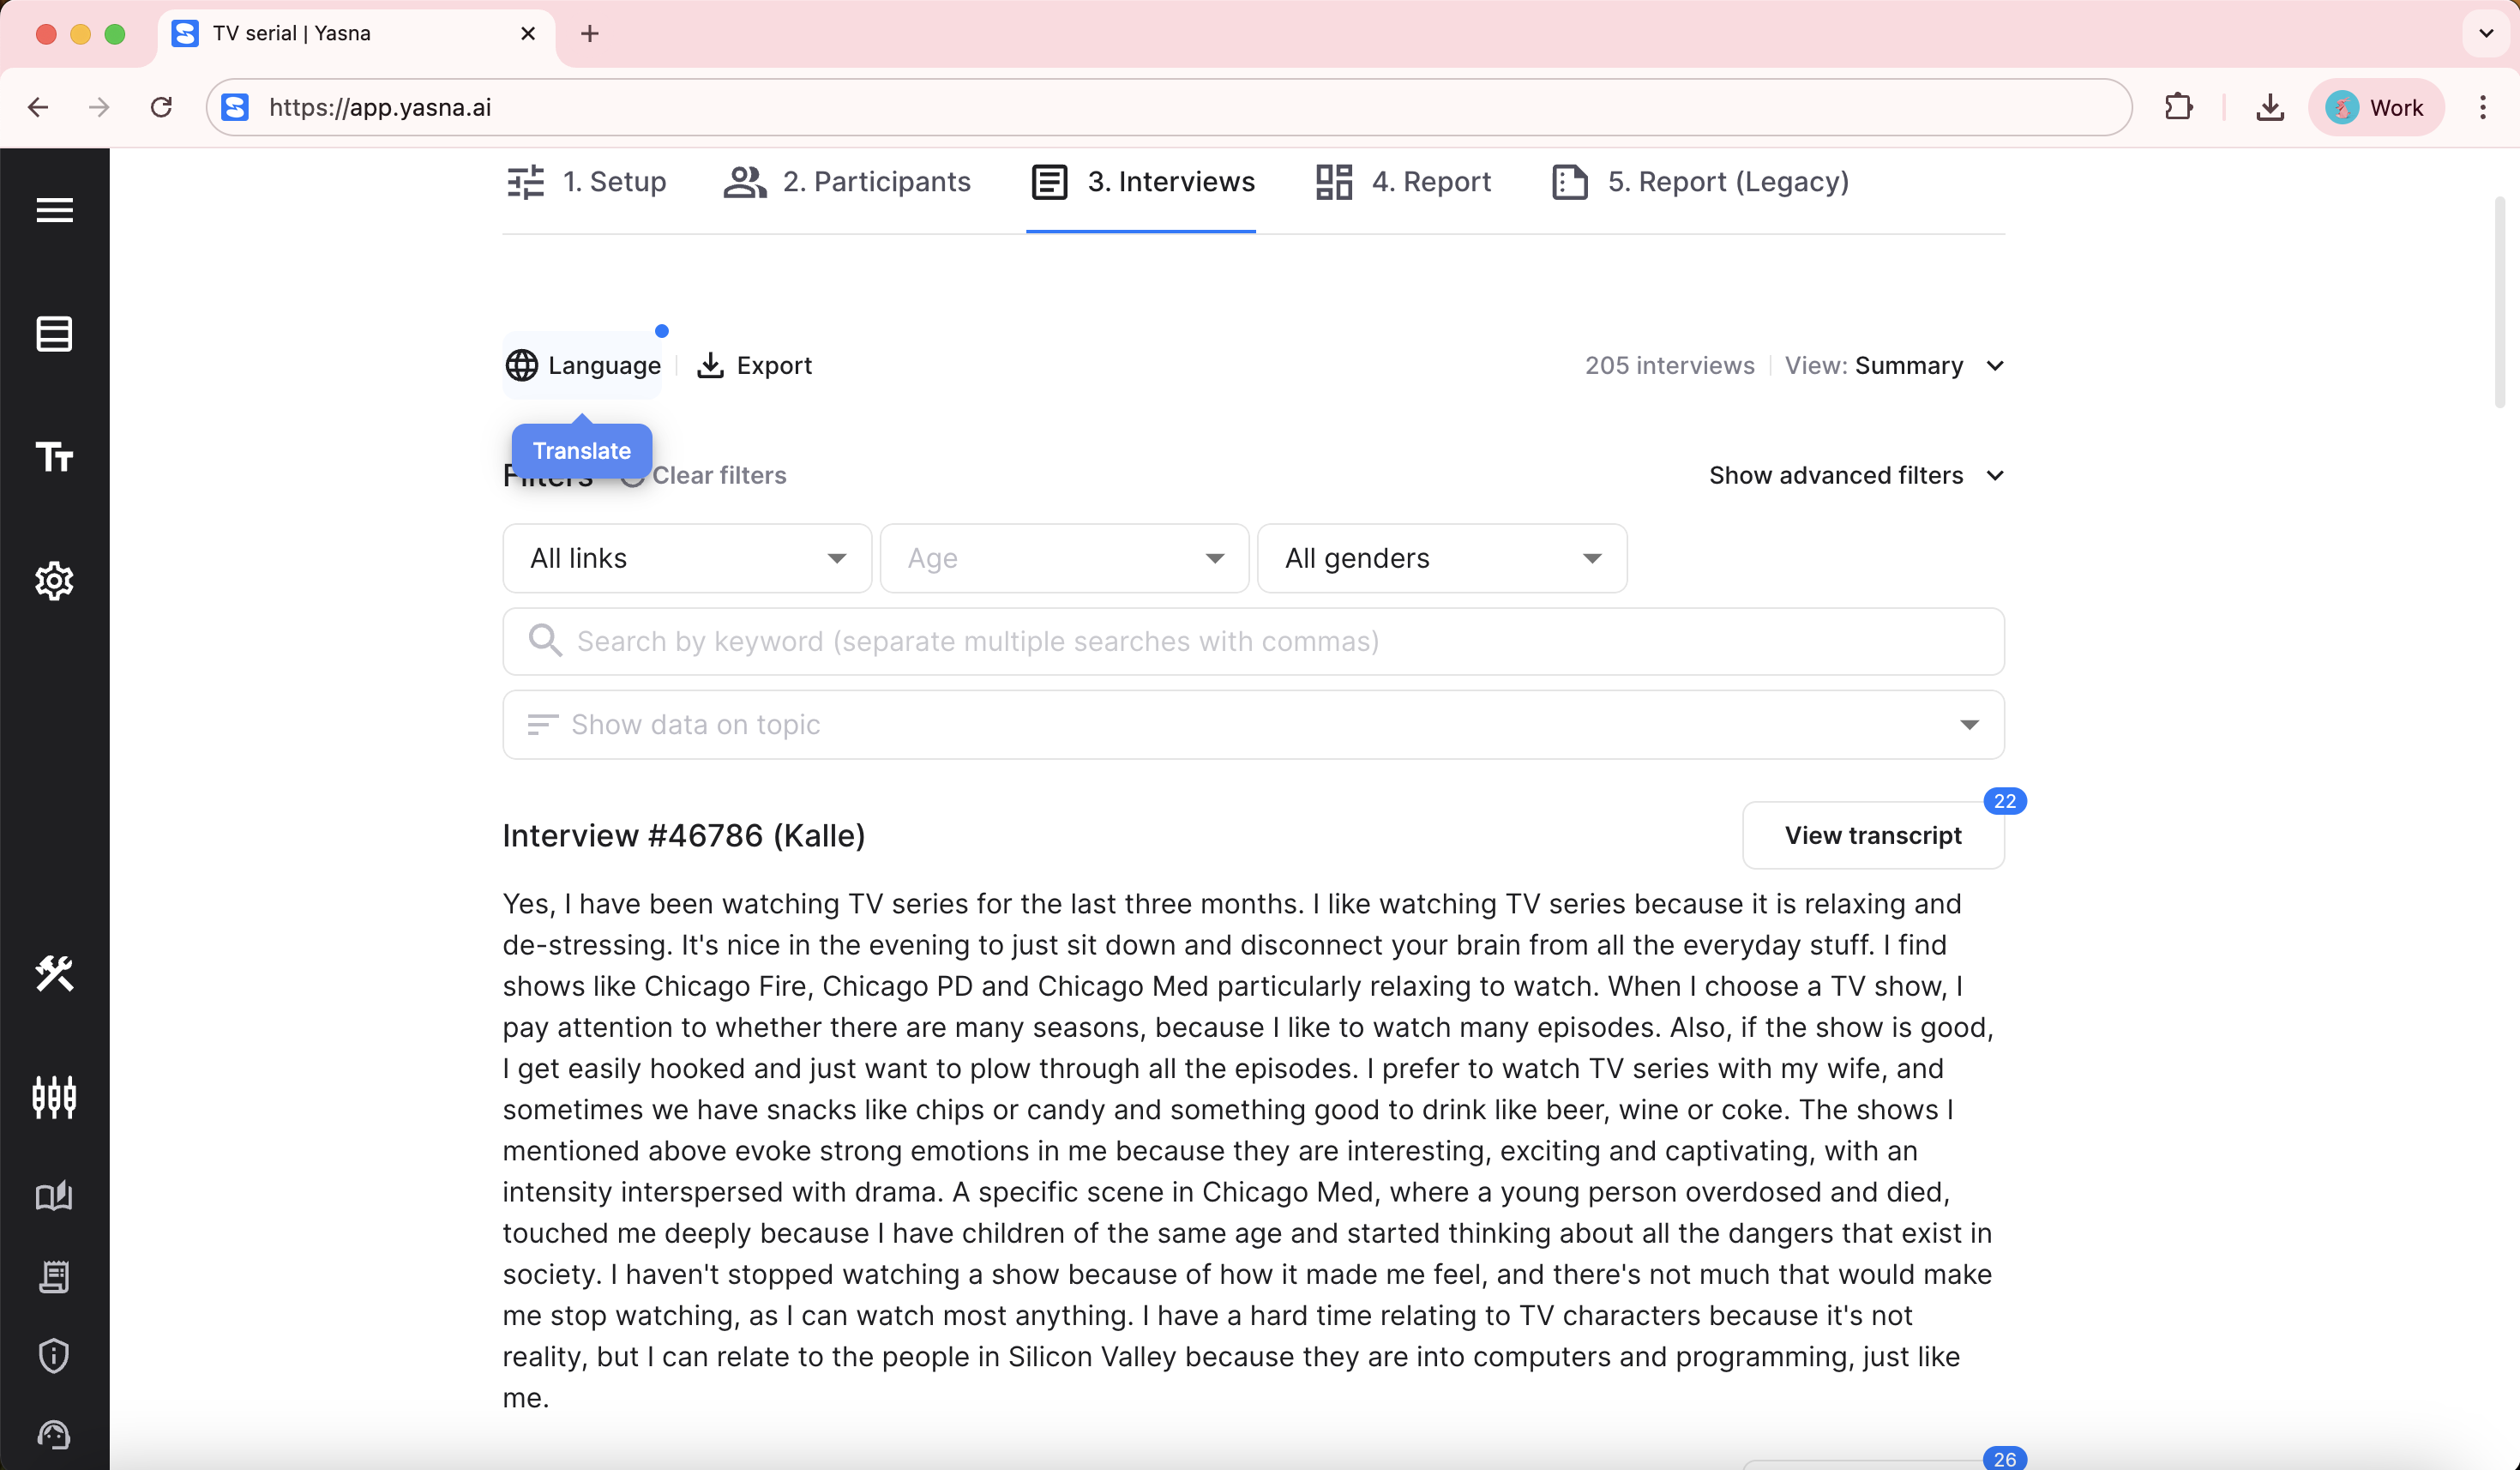2520x1470 pixels.
Task: Open the All links dropdown
Action: [687, 558]
